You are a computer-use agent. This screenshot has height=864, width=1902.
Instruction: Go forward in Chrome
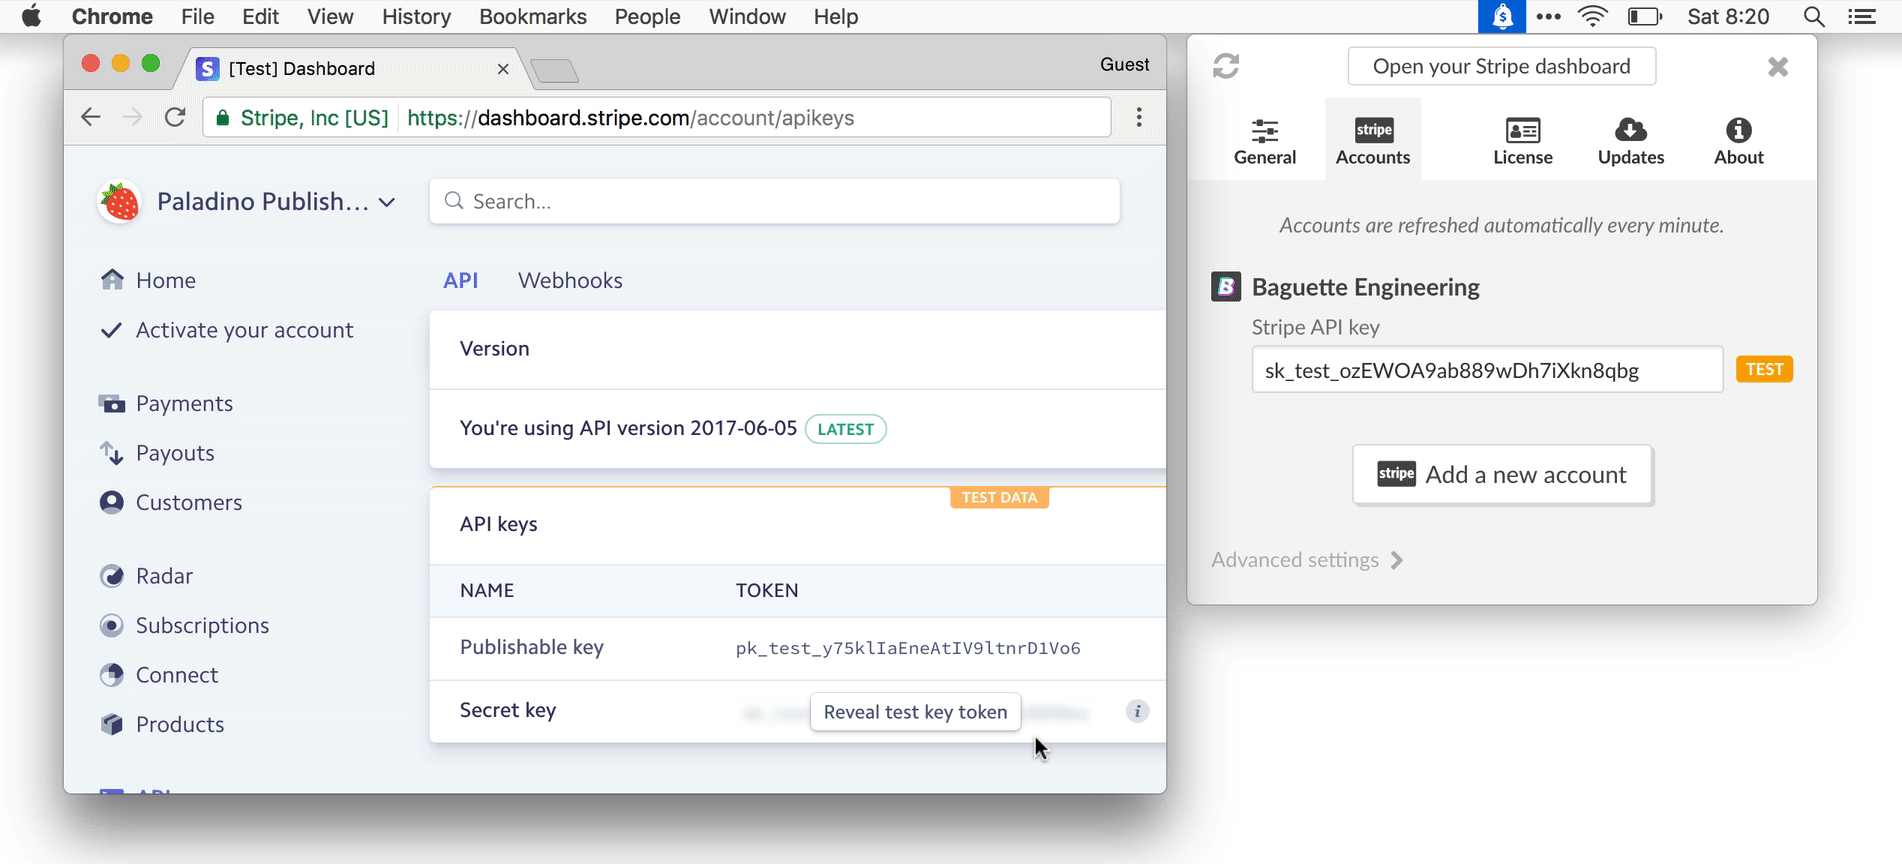(132, 117)
